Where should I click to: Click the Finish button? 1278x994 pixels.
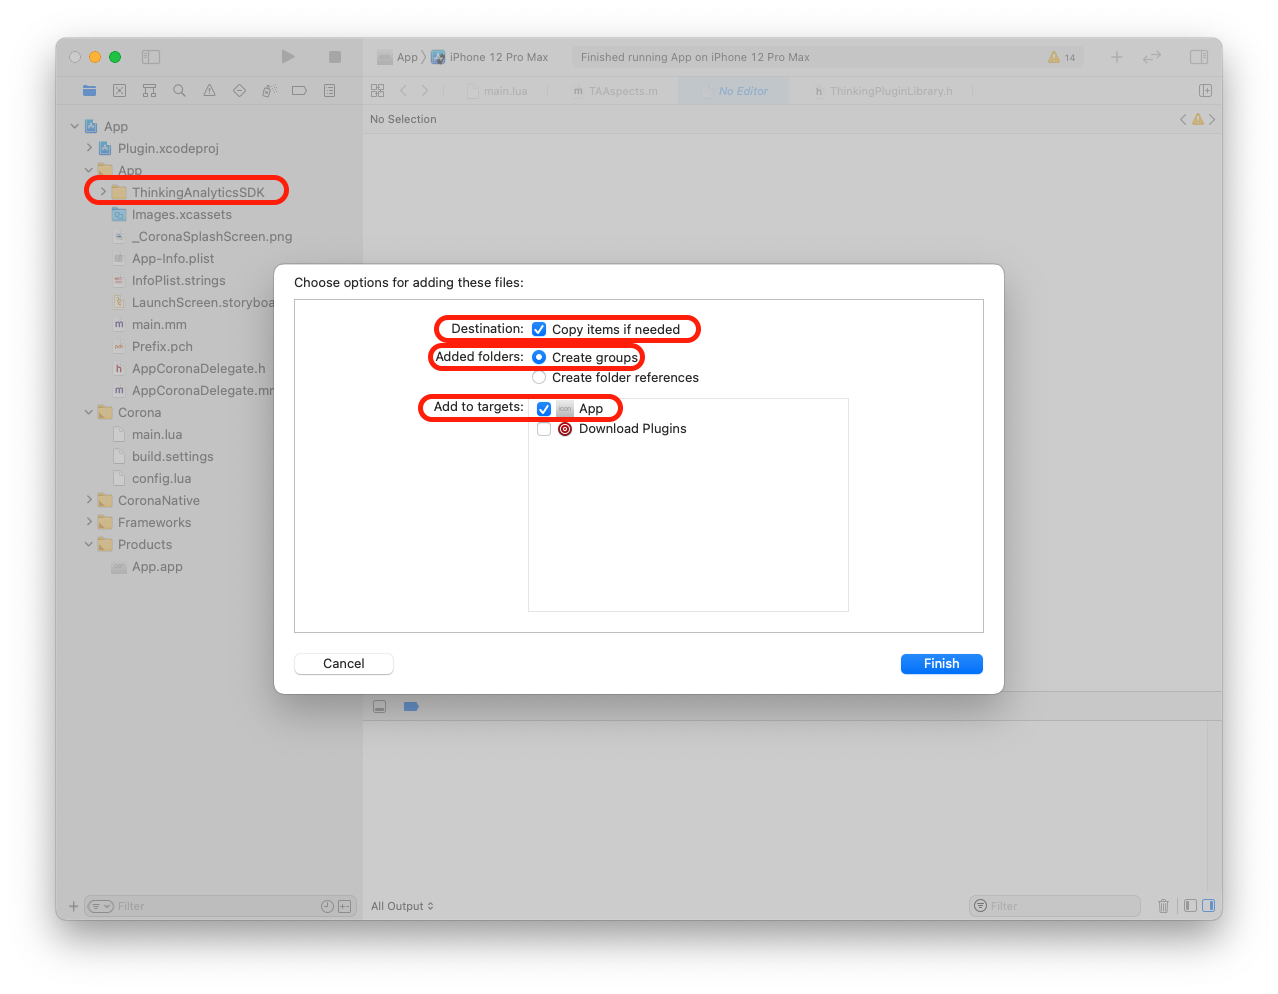(941, 664)
